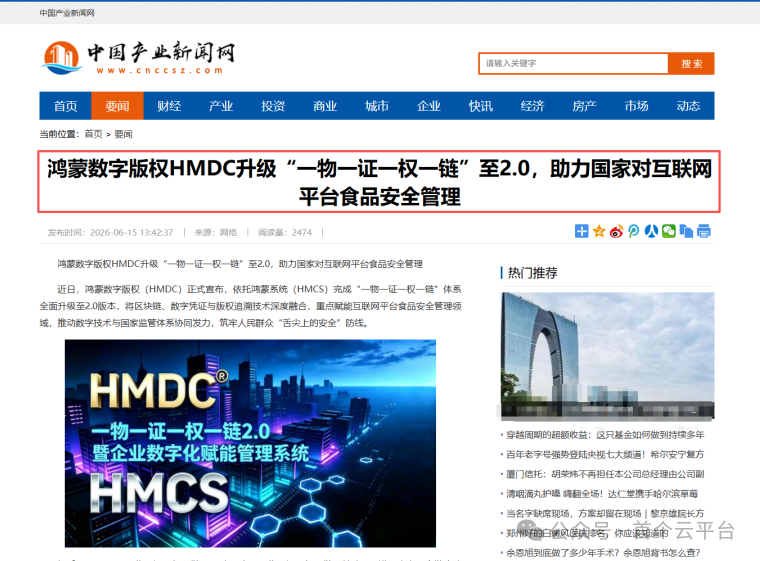
Task: Click the 来源: 网络 source text
Action: click(x=216, y=233)
